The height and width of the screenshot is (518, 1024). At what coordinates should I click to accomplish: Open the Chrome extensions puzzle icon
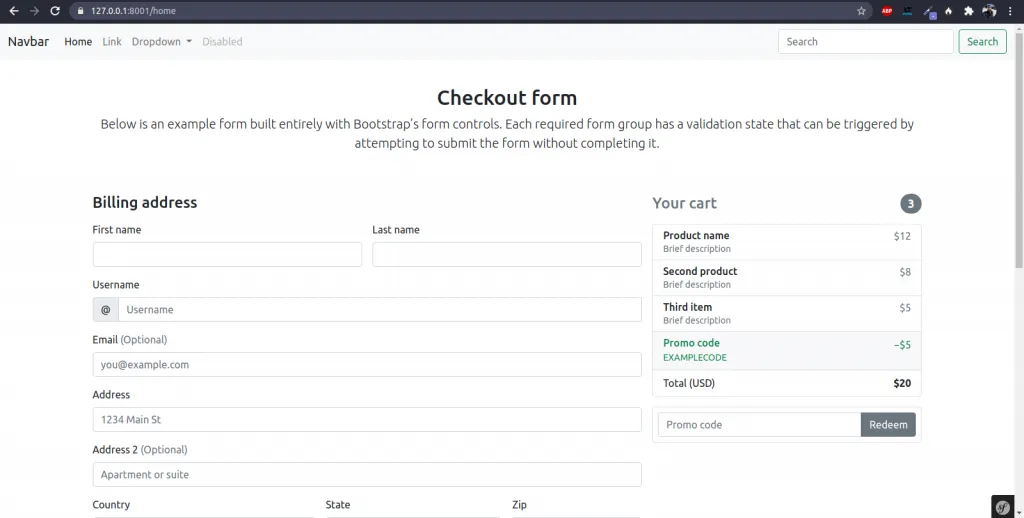pos(968,11)
